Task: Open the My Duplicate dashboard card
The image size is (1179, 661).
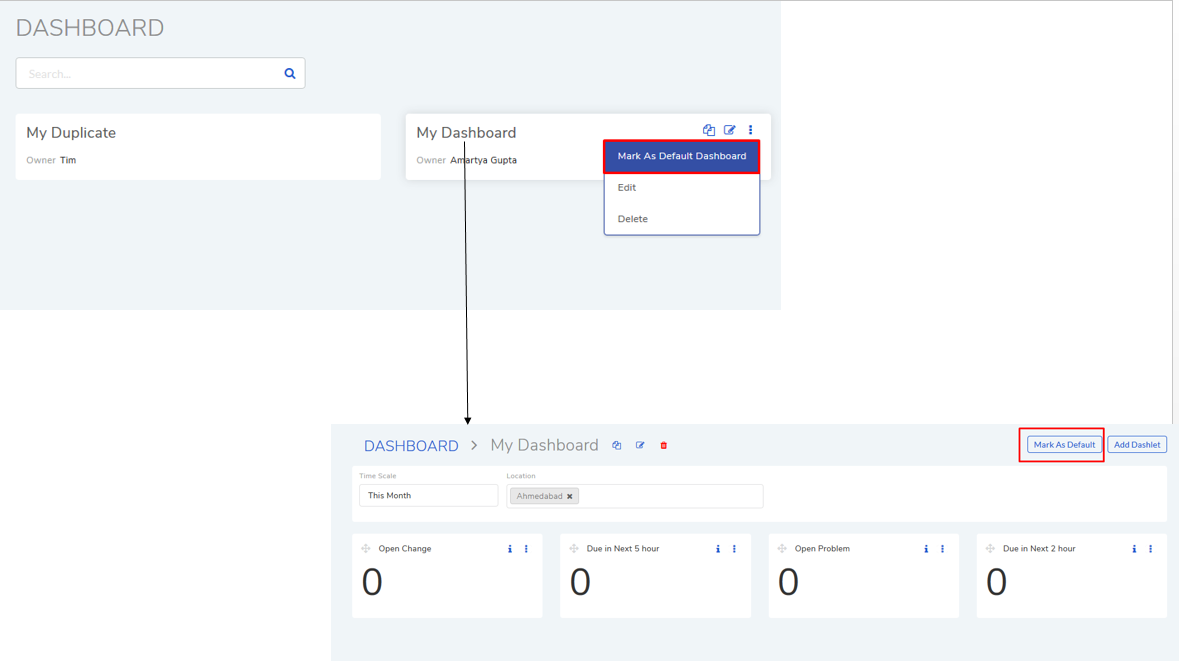Action: (x=198, y=147)
